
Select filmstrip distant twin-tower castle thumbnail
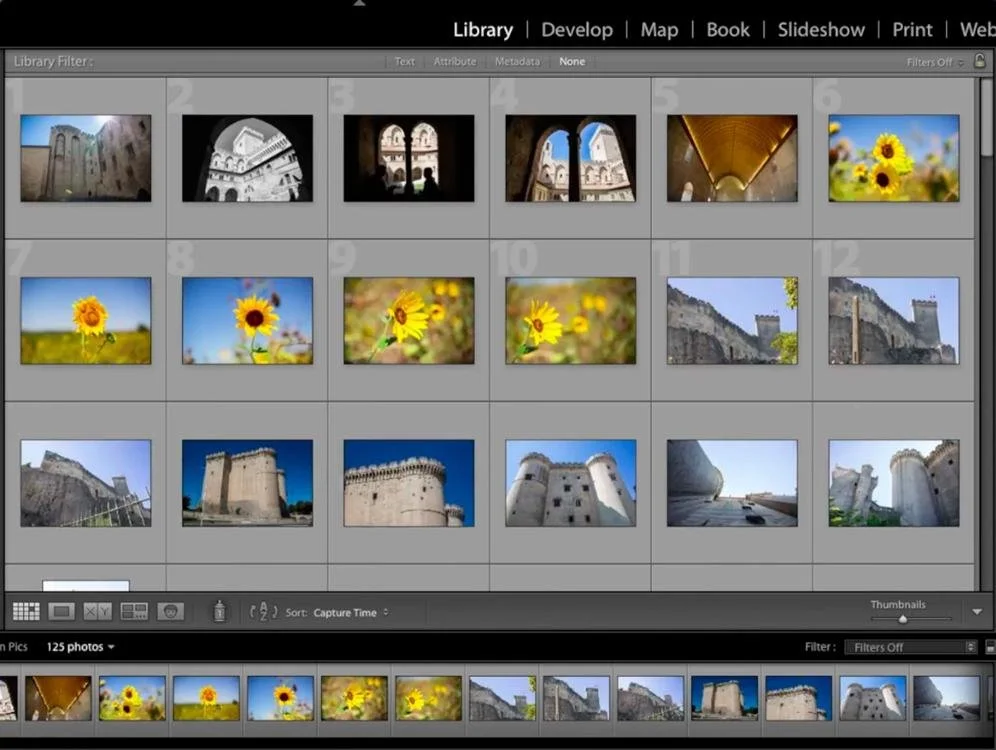[724, 698]
